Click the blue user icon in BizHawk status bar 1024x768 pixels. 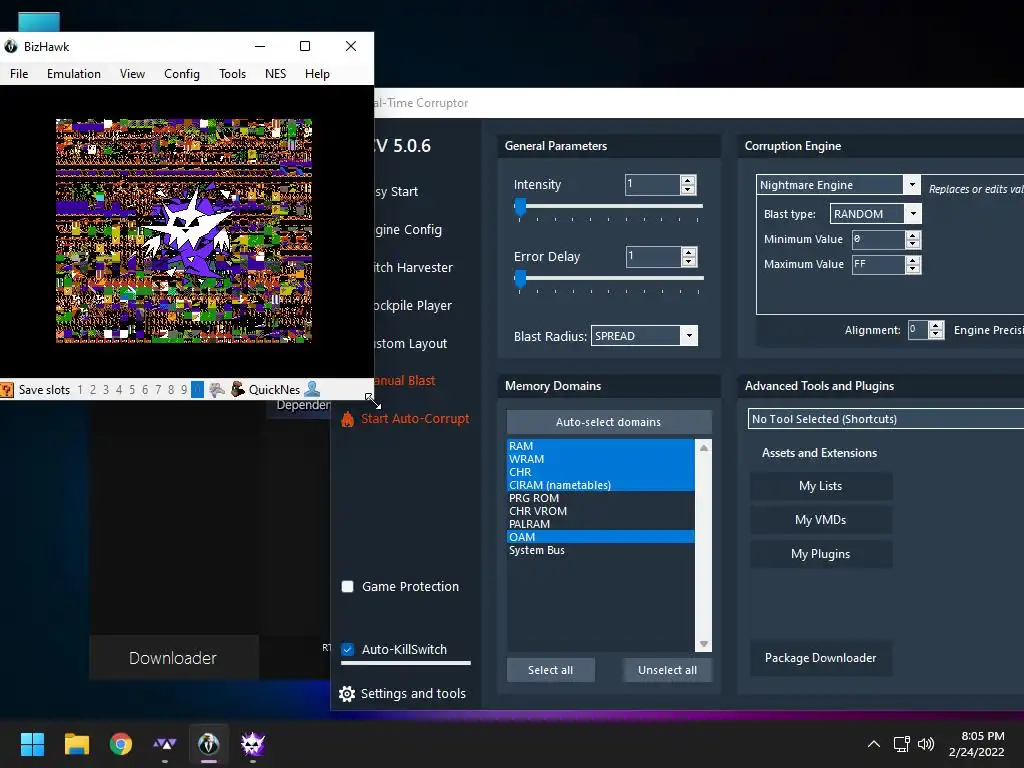(x=312, y=389)
